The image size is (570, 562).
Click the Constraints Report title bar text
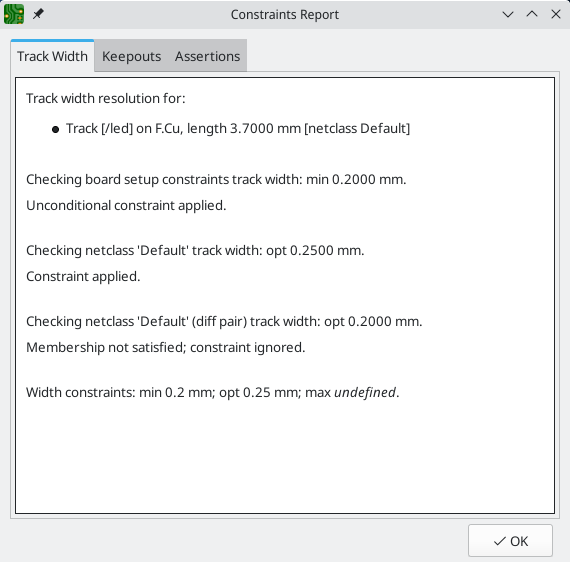coord(285,15)
